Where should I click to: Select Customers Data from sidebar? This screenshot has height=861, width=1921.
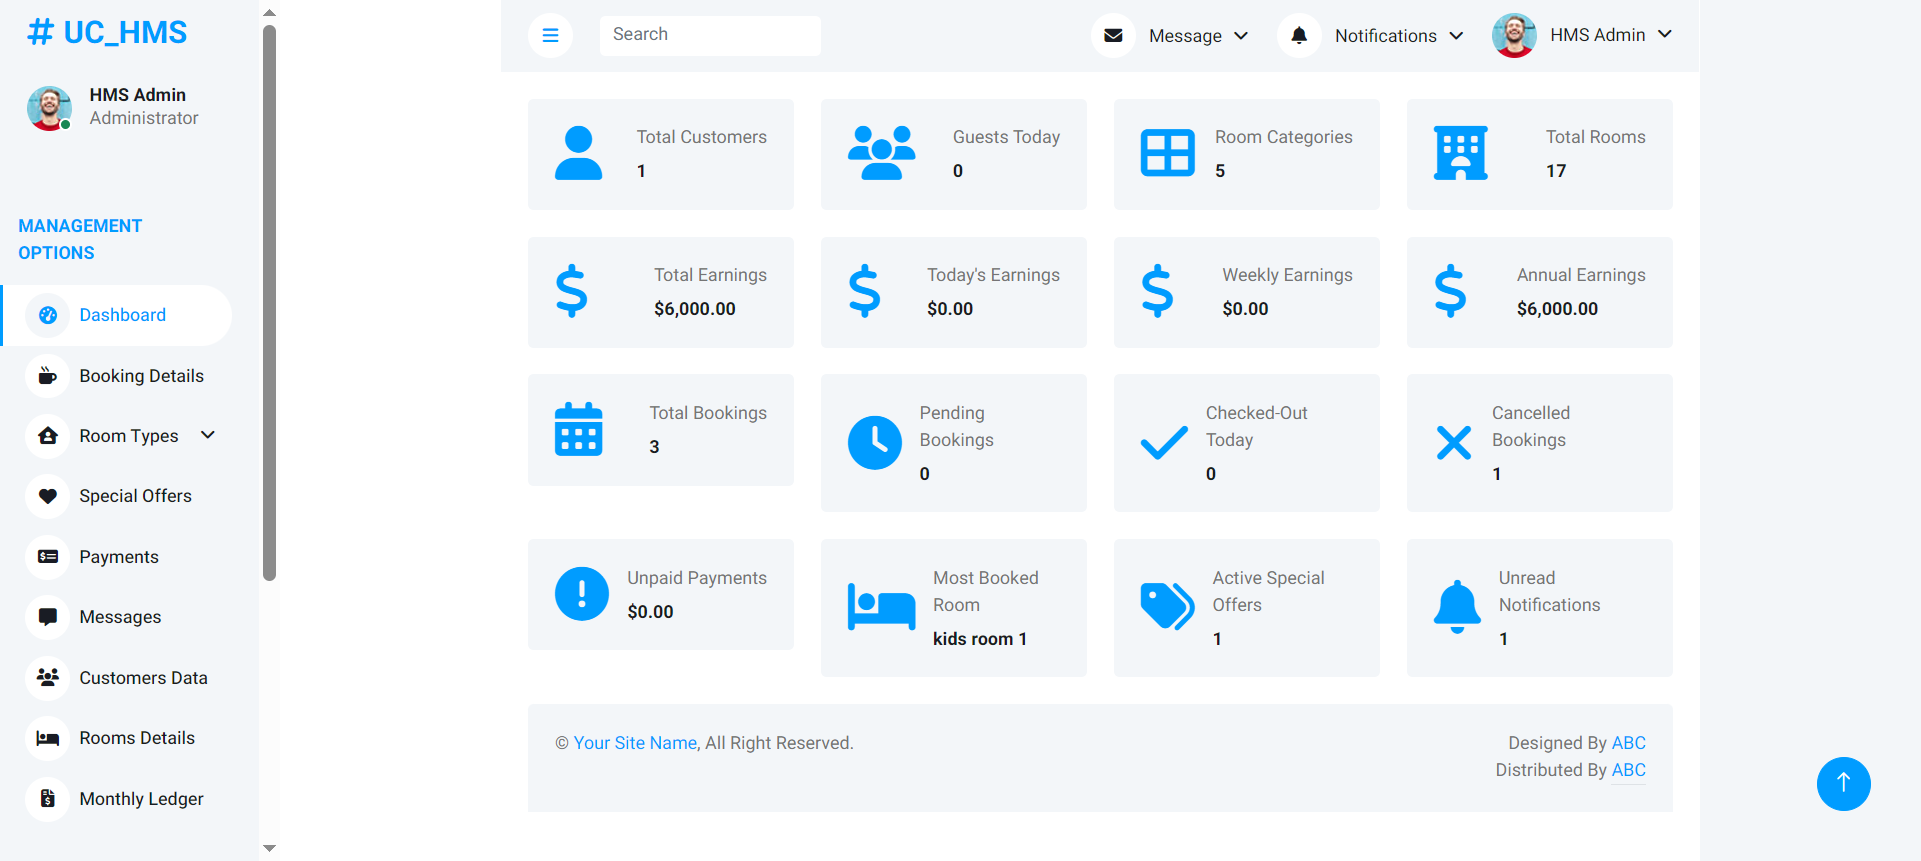[x=143, y=678]
